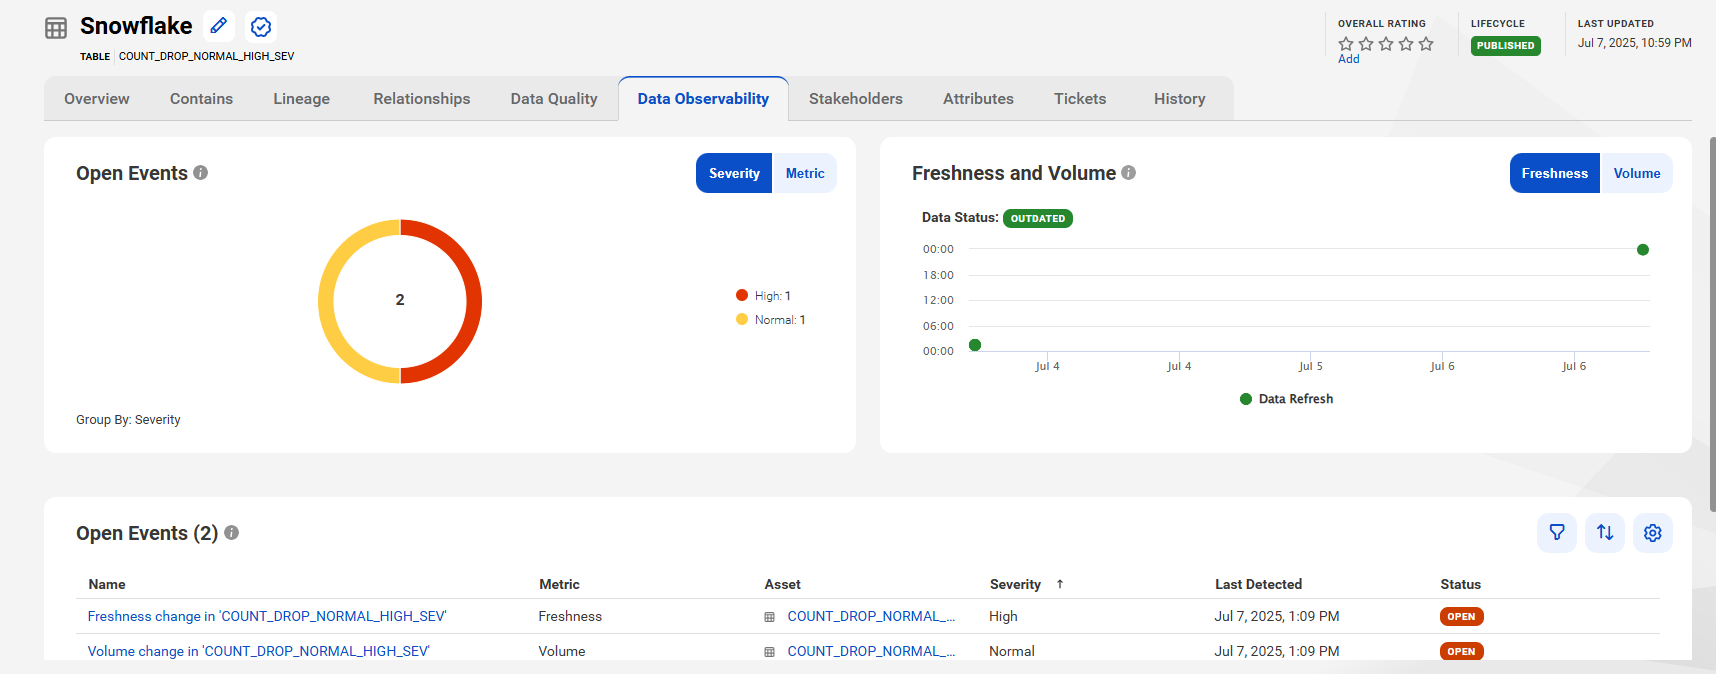
Task: Click the Normal: 1 legend entry
Action: 771,320
